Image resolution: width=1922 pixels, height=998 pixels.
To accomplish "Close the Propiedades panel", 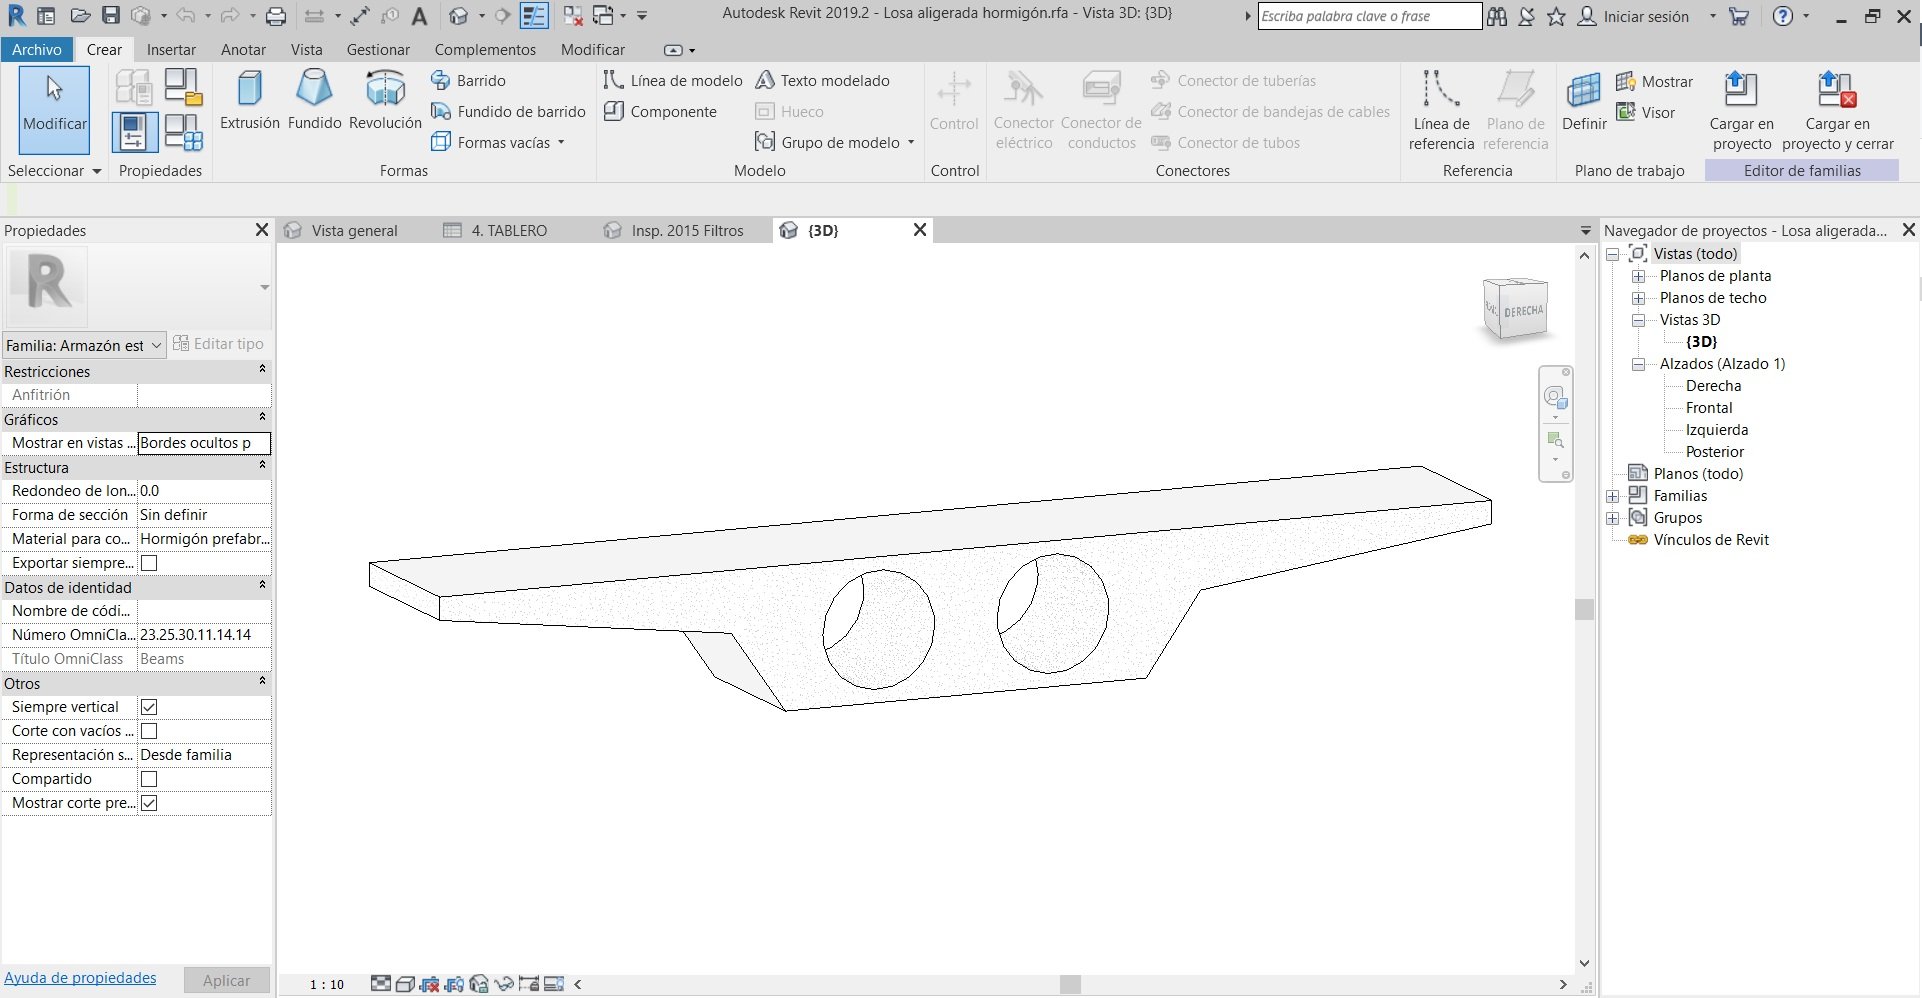I will point(262,230).
